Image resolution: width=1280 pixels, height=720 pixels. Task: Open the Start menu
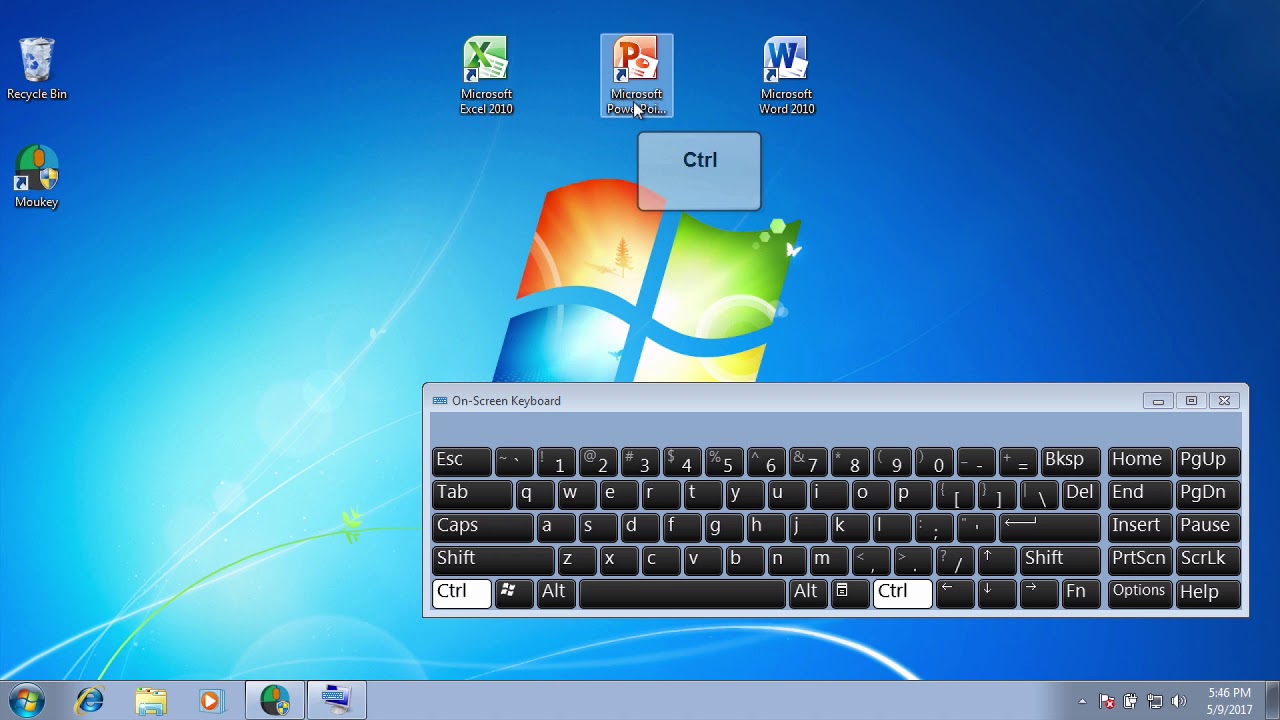[x=27, y=699]
